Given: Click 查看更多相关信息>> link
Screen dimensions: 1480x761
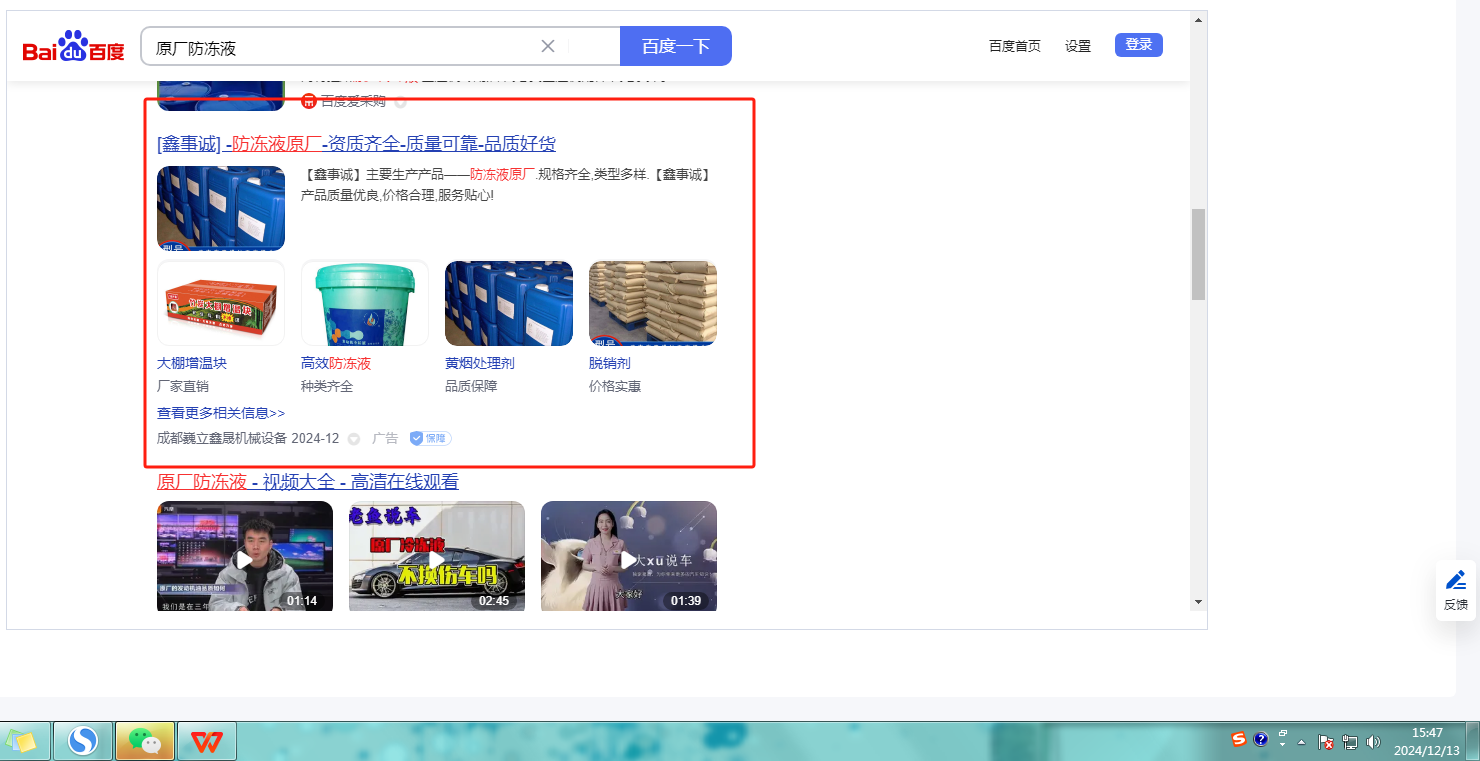Looking at the screenshot, I should coord(221,413).
